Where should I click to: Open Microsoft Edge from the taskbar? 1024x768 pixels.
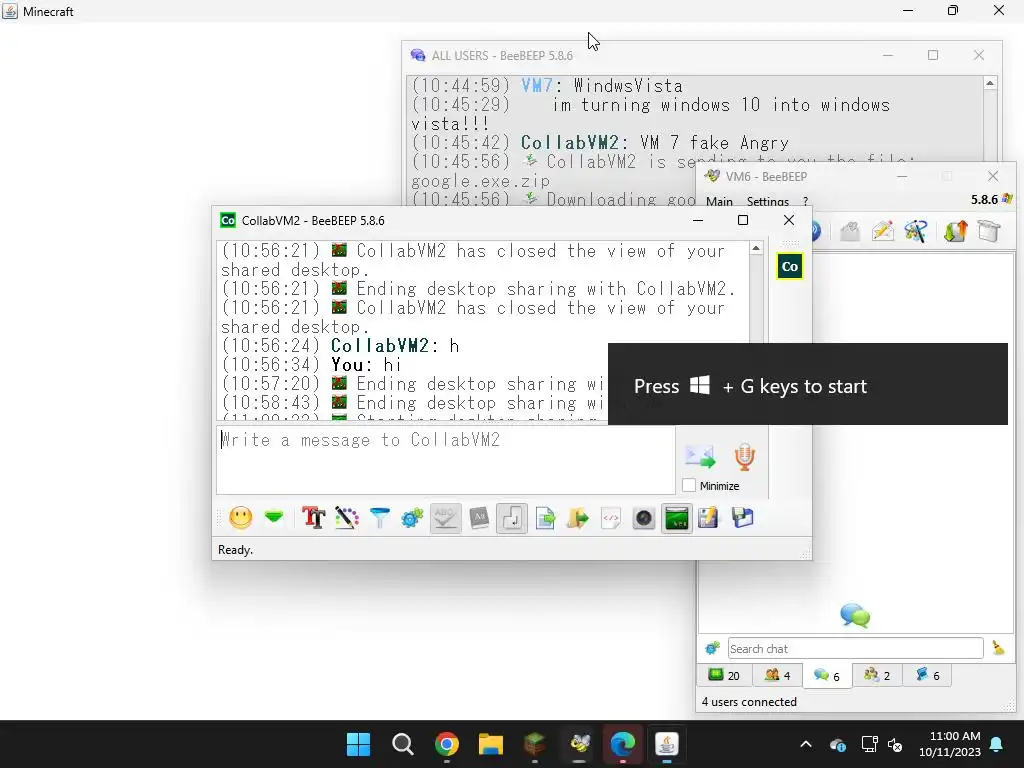coord(623,744)
